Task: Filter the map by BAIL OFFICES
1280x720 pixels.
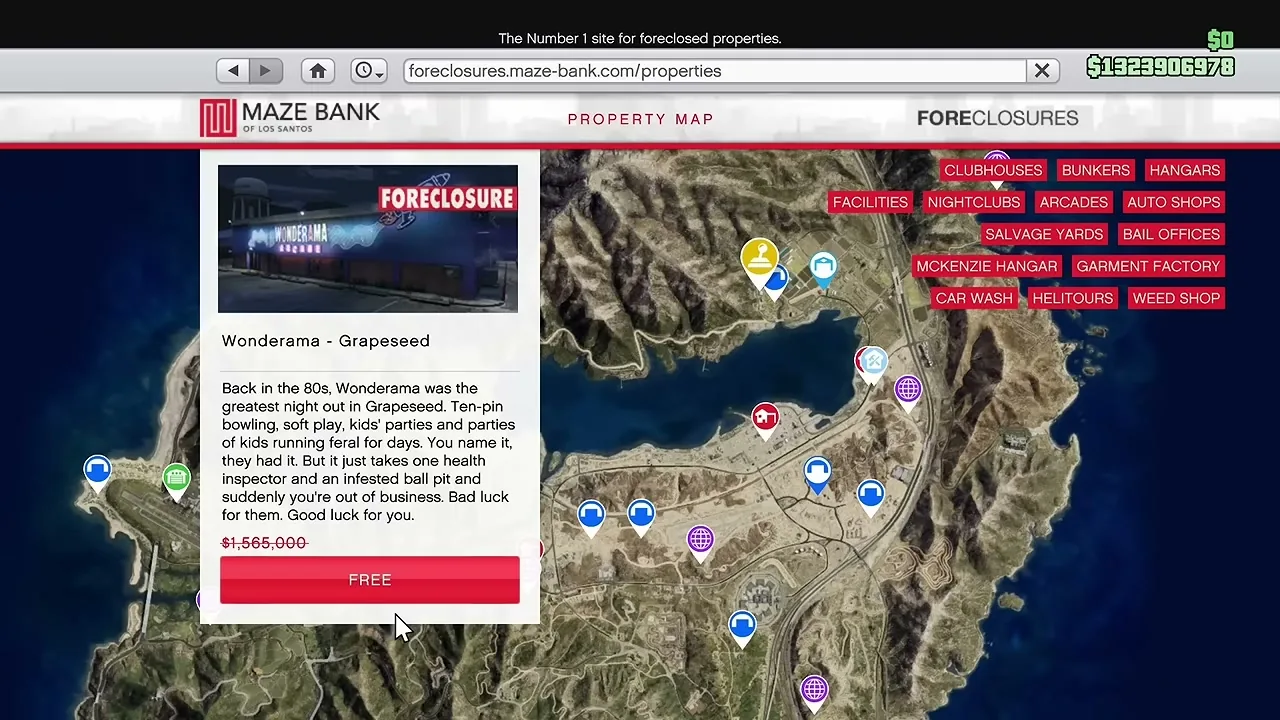Action: [1171, 234]
